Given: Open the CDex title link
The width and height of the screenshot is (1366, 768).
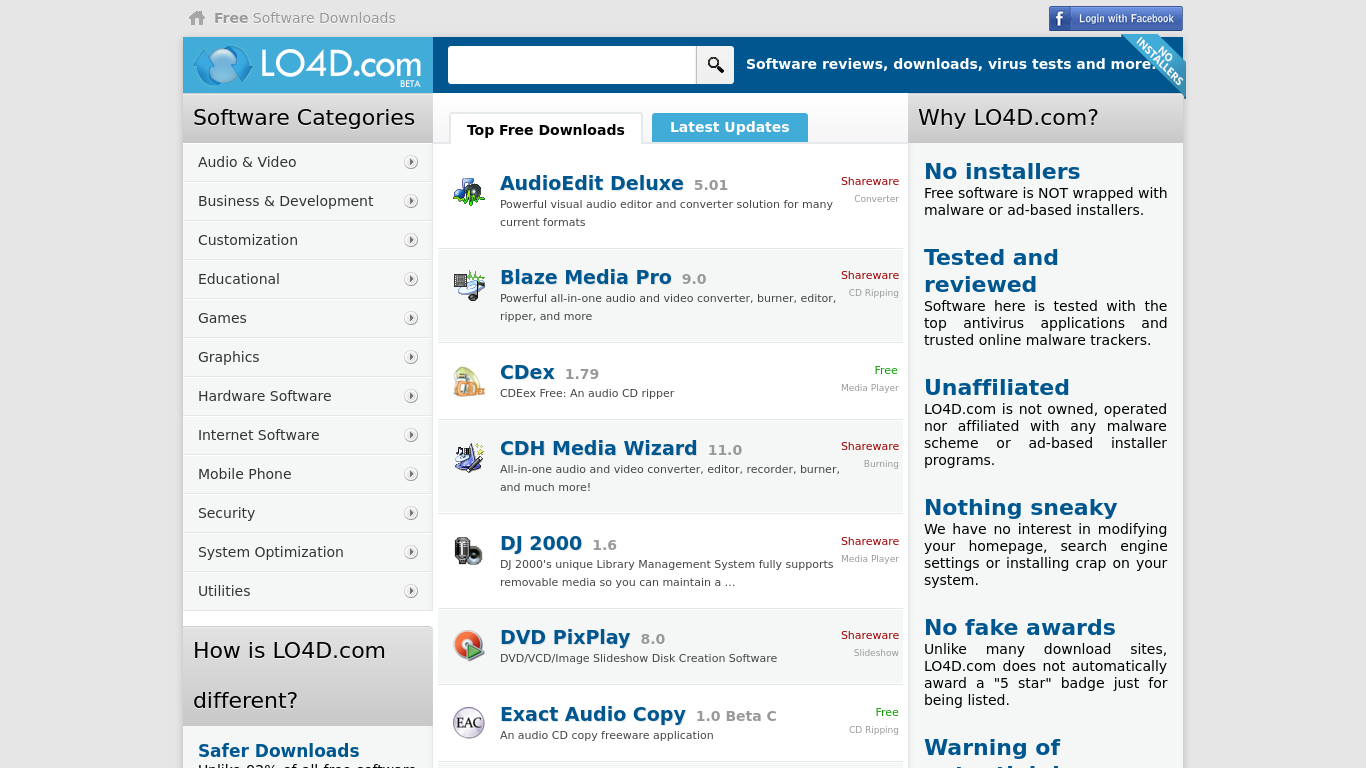Looking at the screenshot, I should 527,372.
